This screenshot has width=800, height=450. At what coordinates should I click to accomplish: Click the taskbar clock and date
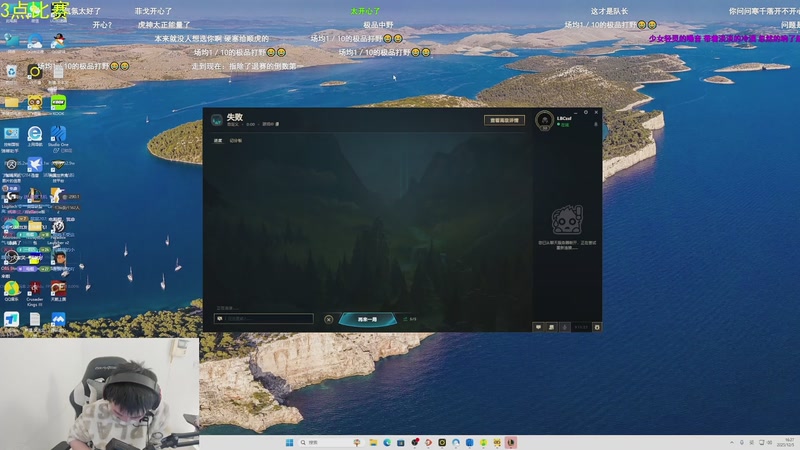point(788,442)
